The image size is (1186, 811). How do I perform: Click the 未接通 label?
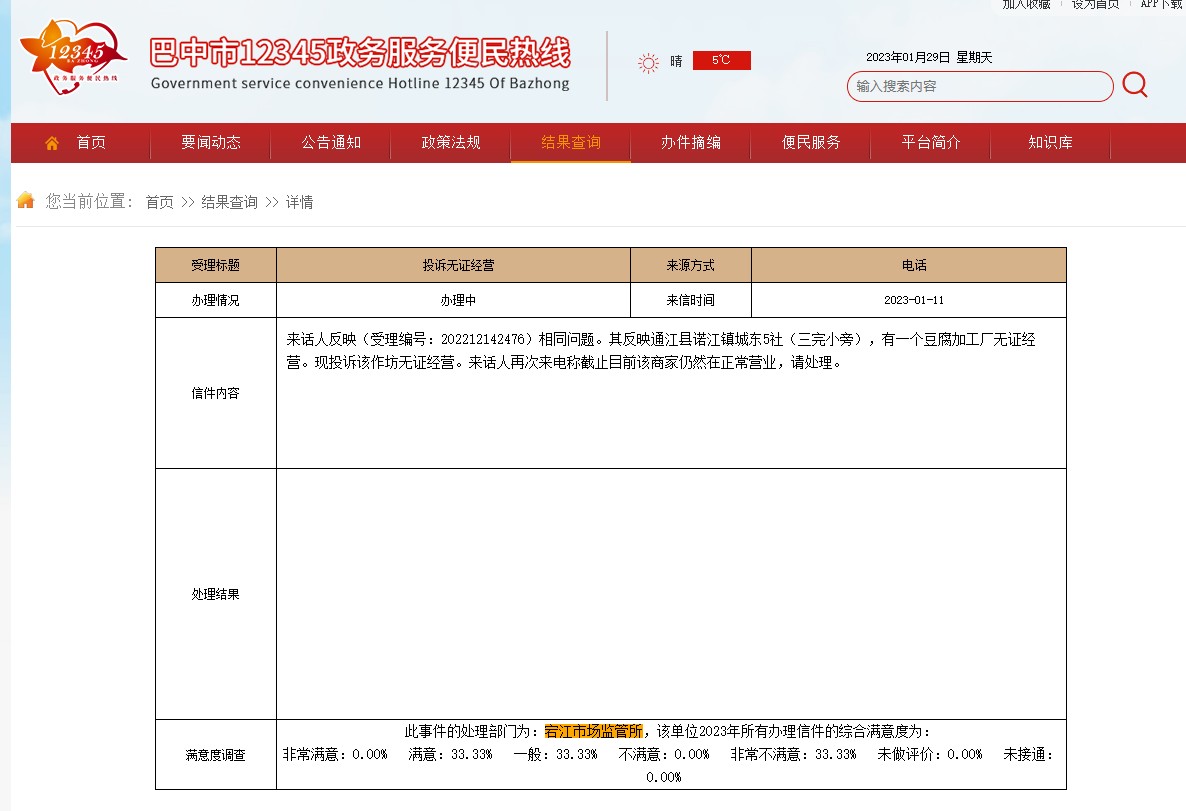point(1028,755)
